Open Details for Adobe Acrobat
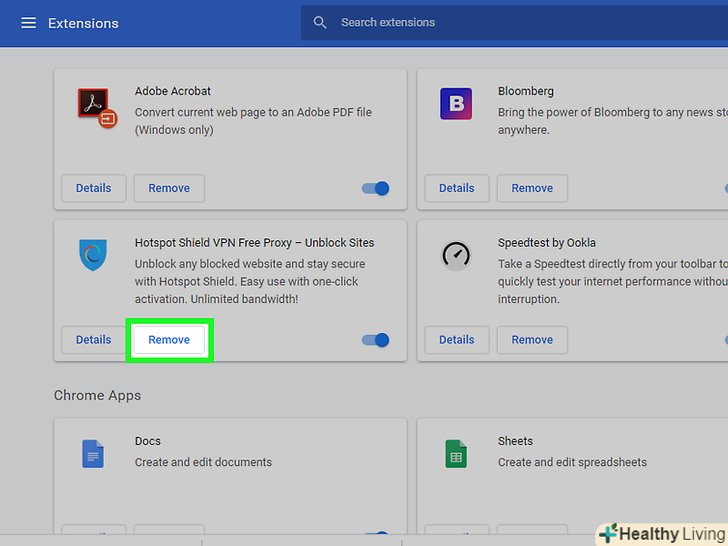 94,188
